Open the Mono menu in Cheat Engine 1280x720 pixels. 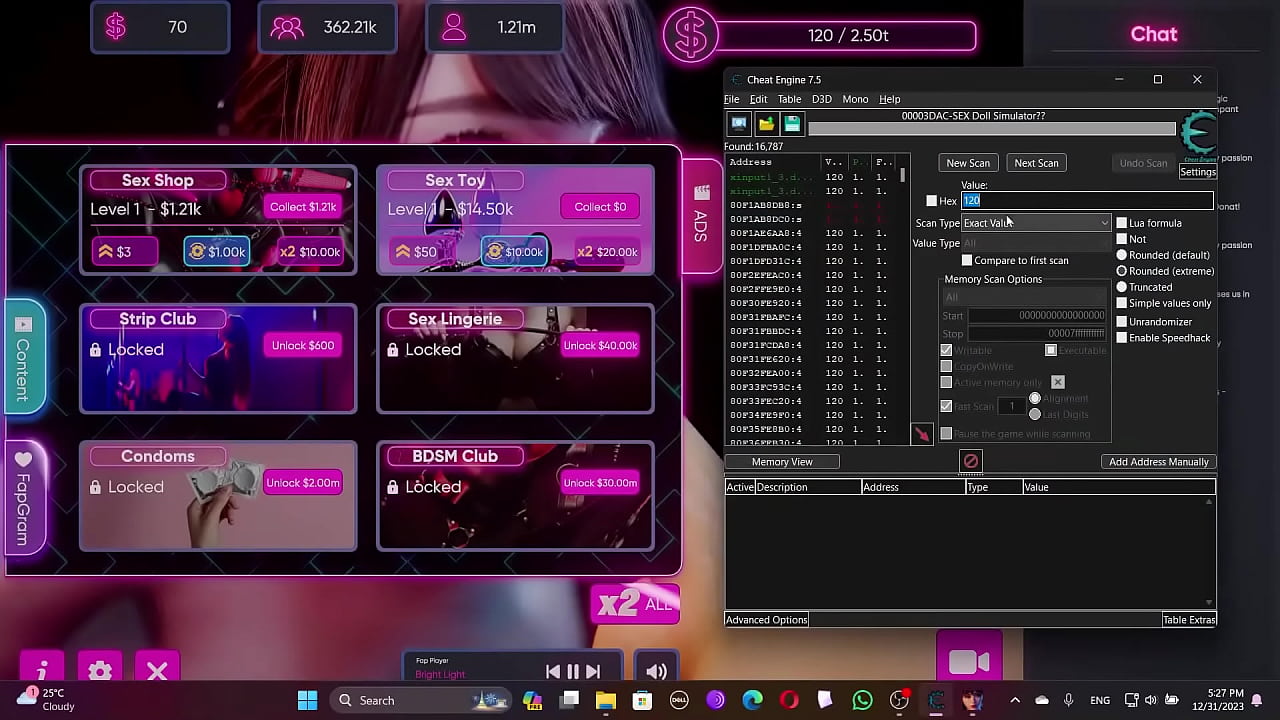pyautogui.click(x=855, y=99)
